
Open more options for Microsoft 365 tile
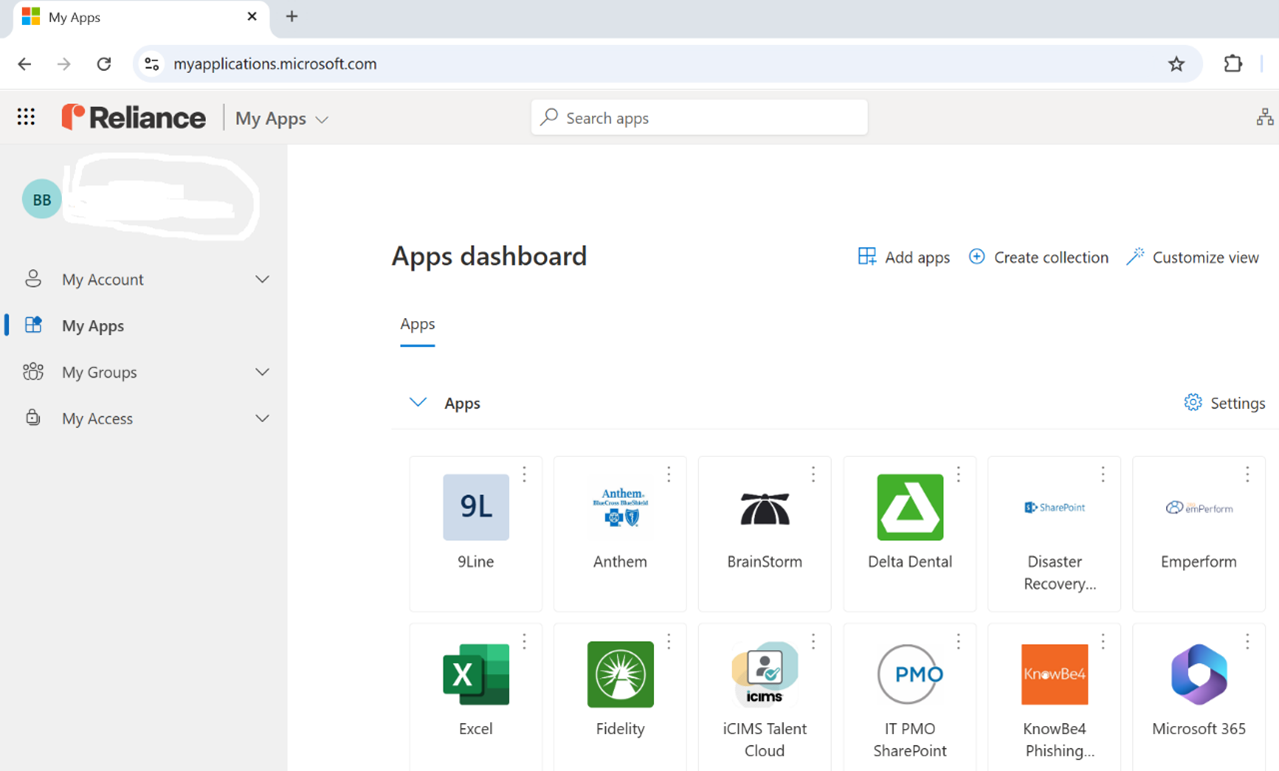[x=1247, y=641]
